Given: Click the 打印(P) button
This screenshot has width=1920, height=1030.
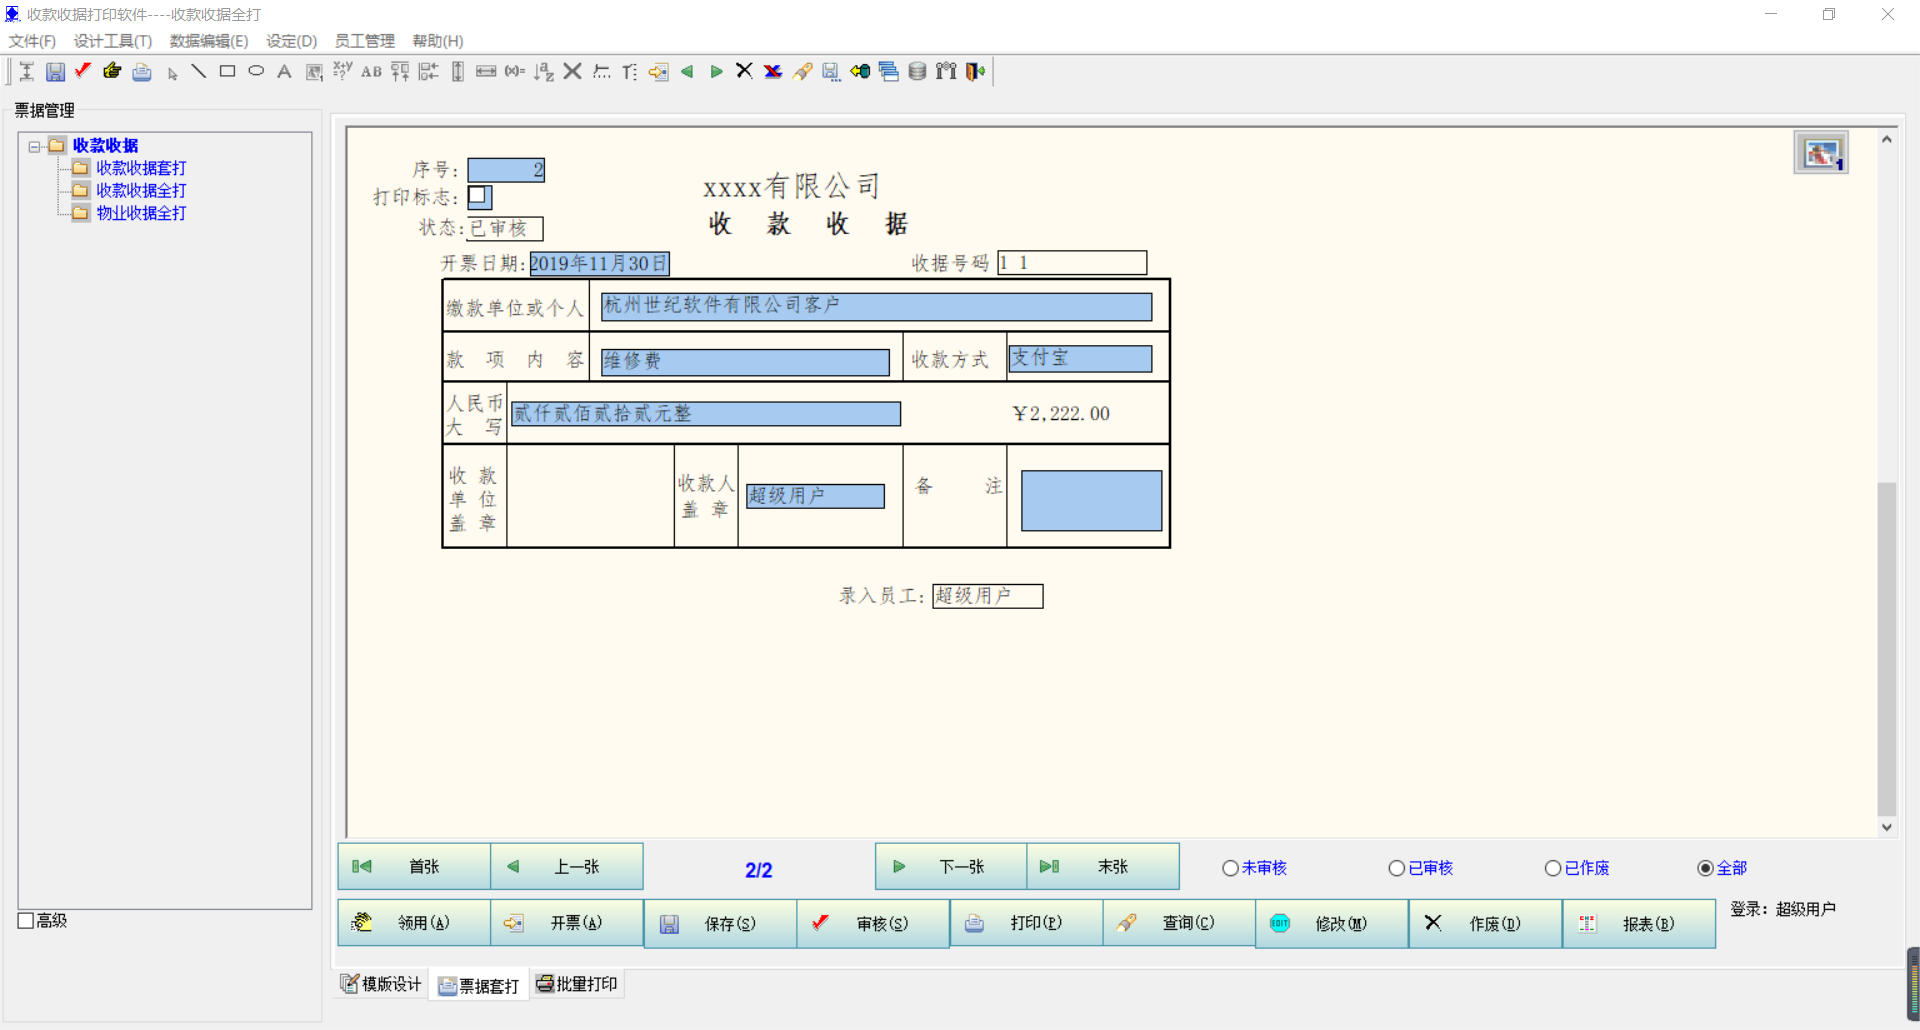Looking at the screenshot, I should click(1026, 923).
